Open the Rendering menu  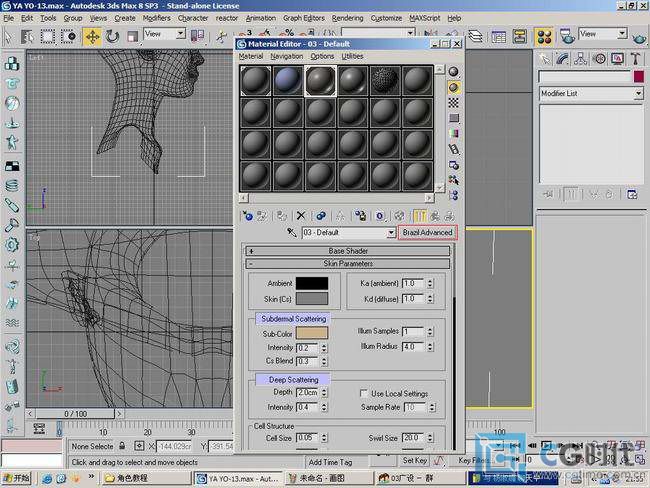pyautogui.click(x=347, y=18)
